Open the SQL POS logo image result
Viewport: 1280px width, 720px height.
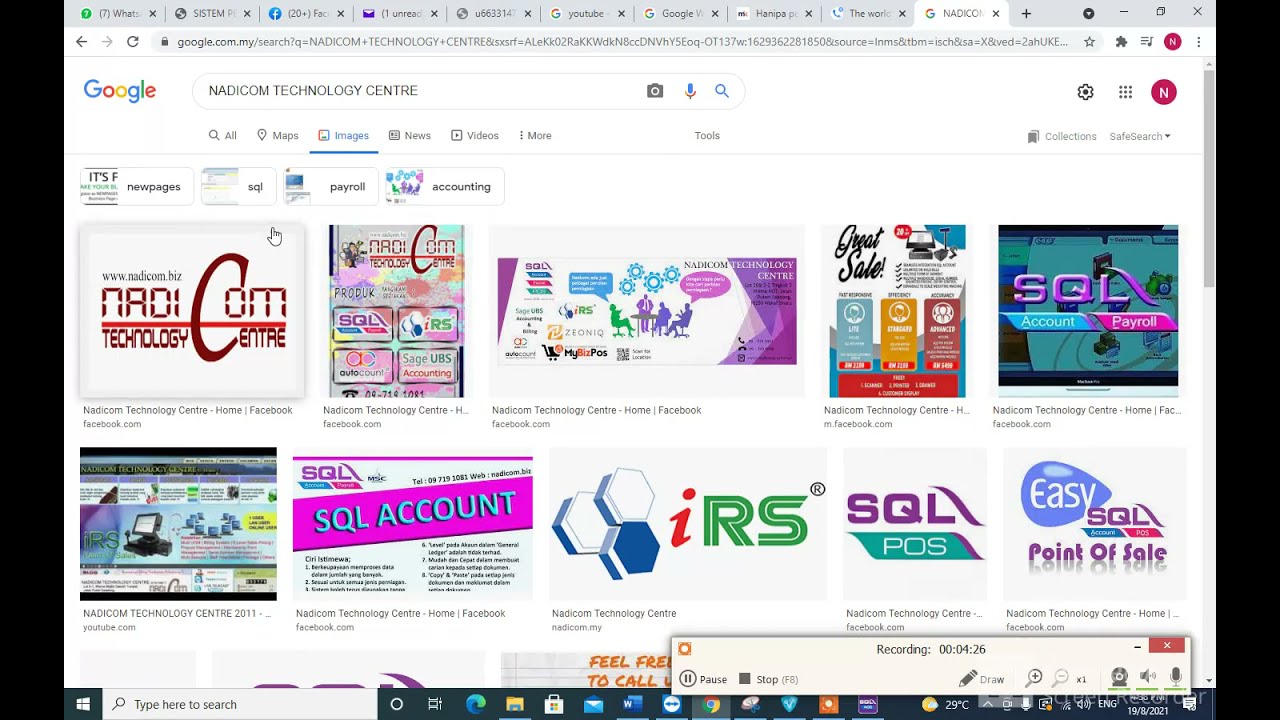click(915, 524)
